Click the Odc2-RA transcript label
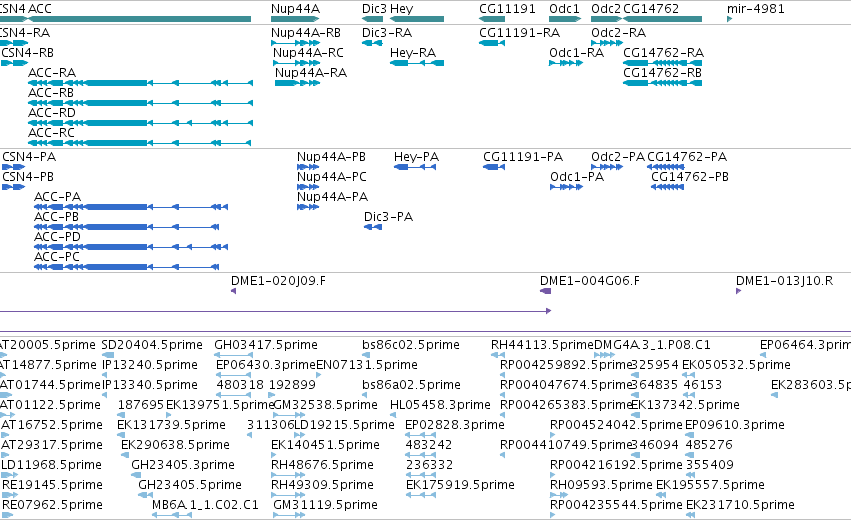Viewport: 851px width, 520px height. [x=618, y=33]
